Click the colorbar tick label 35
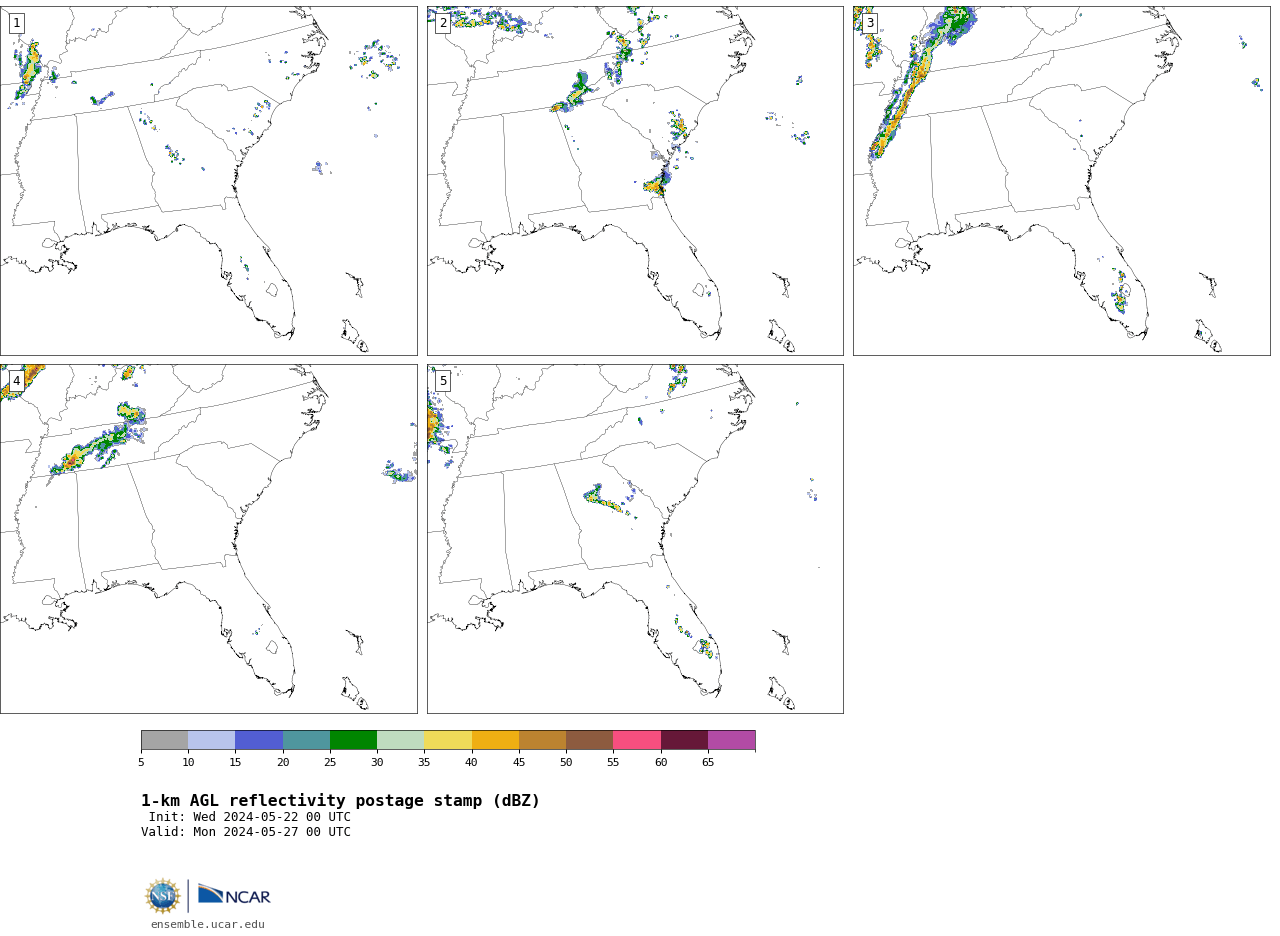Image resolution: width=1280 pixels, height=936 pixels. 425,763
